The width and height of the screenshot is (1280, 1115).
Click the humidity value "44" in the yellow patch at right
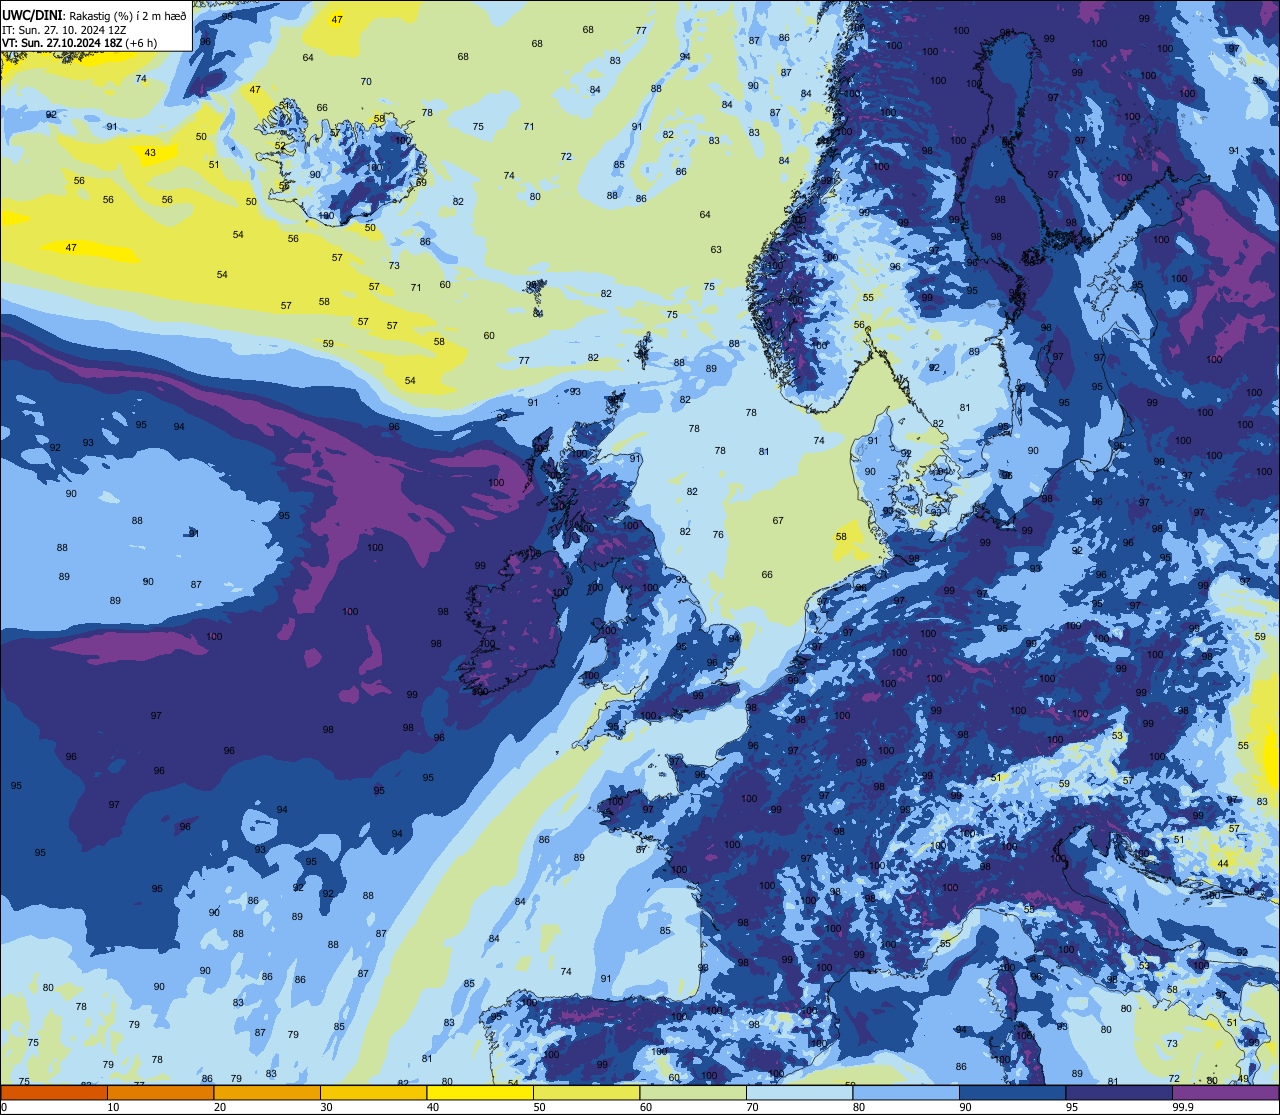click(x=1223, y=863)
